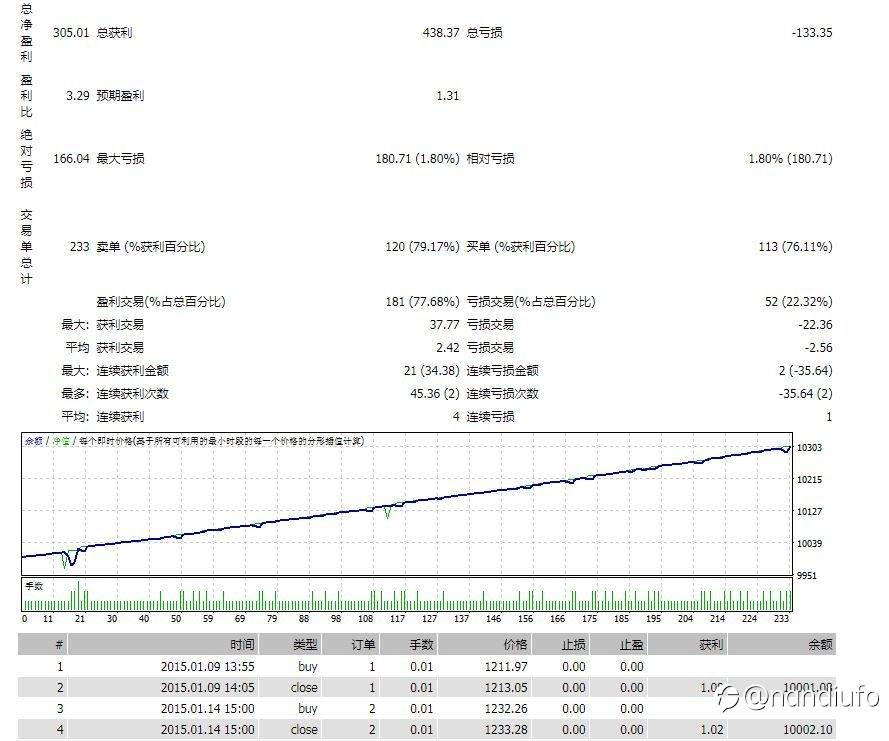Select the profit trades value 181 (77.68%)

point(422,302)
